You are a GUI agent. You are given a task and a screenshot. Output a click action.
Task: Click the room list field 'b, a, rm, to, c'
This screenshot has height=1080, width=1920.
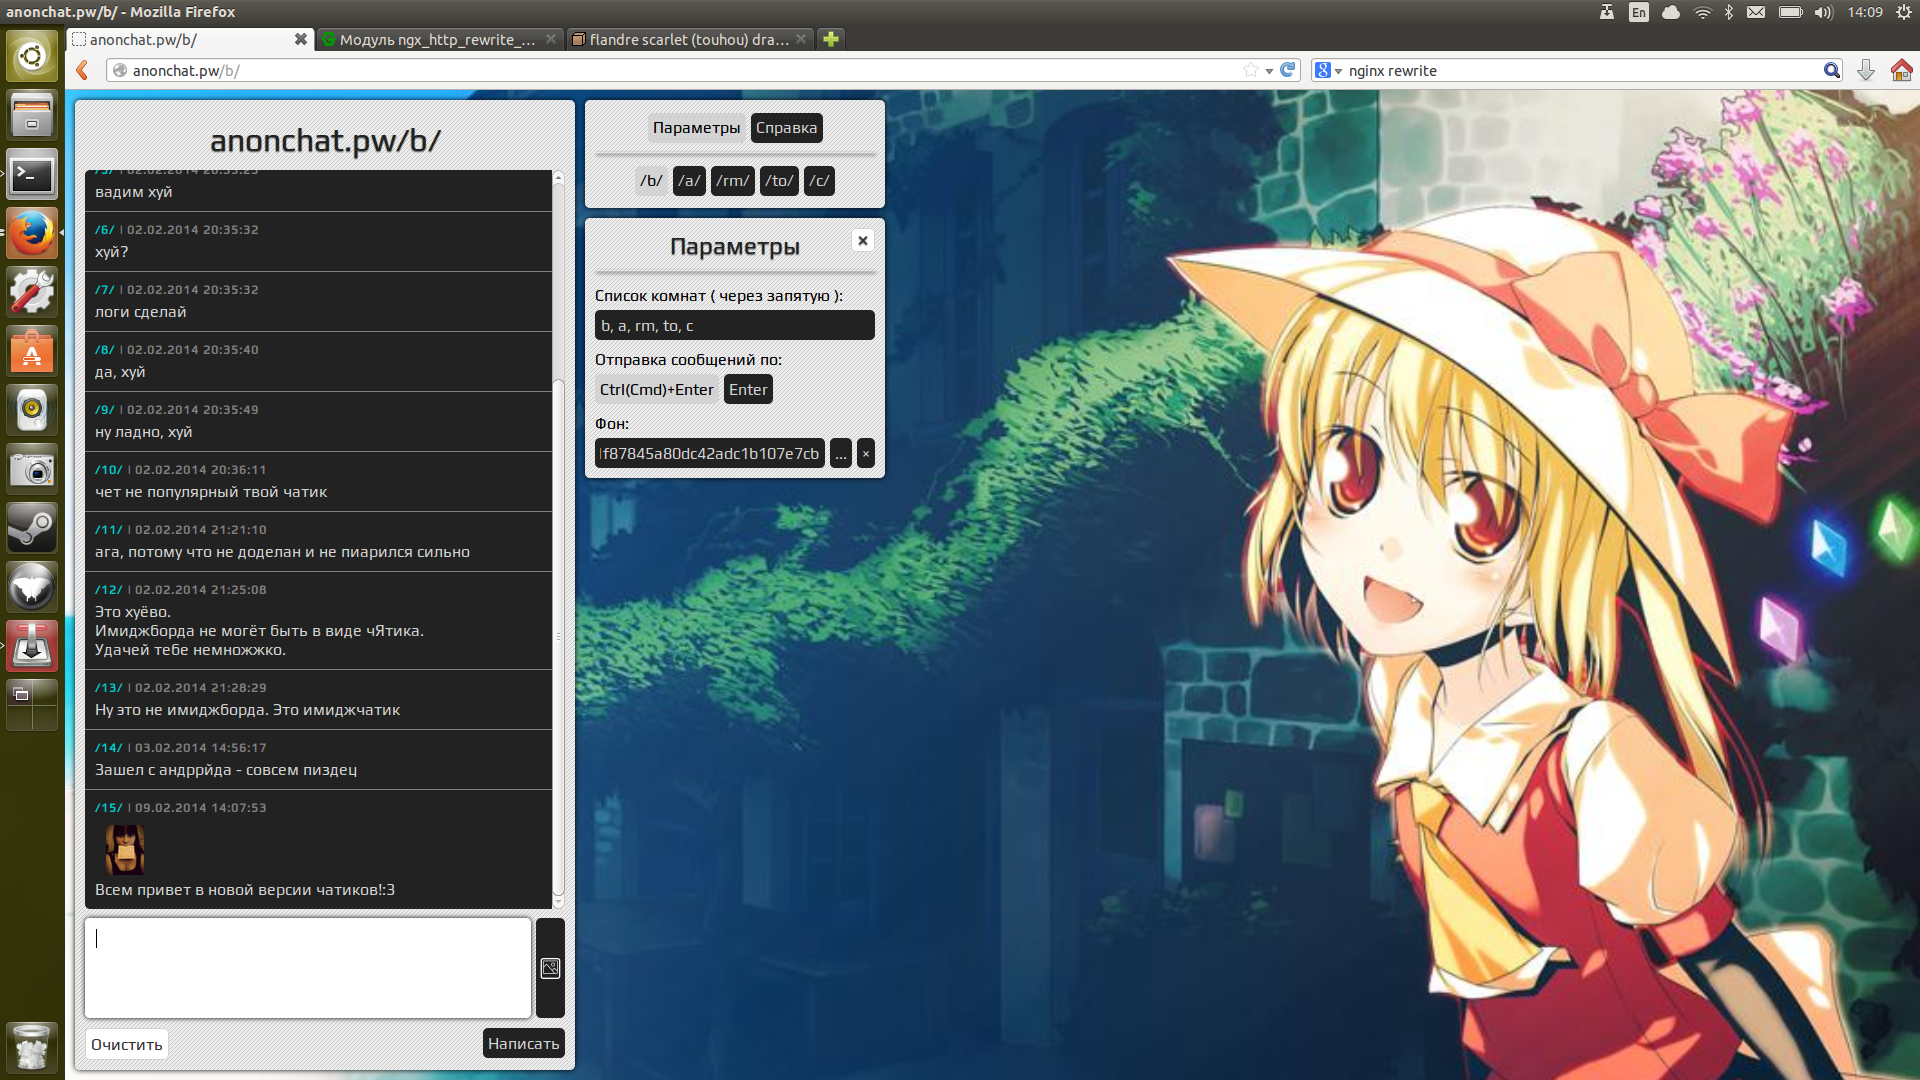coord(735,325)
